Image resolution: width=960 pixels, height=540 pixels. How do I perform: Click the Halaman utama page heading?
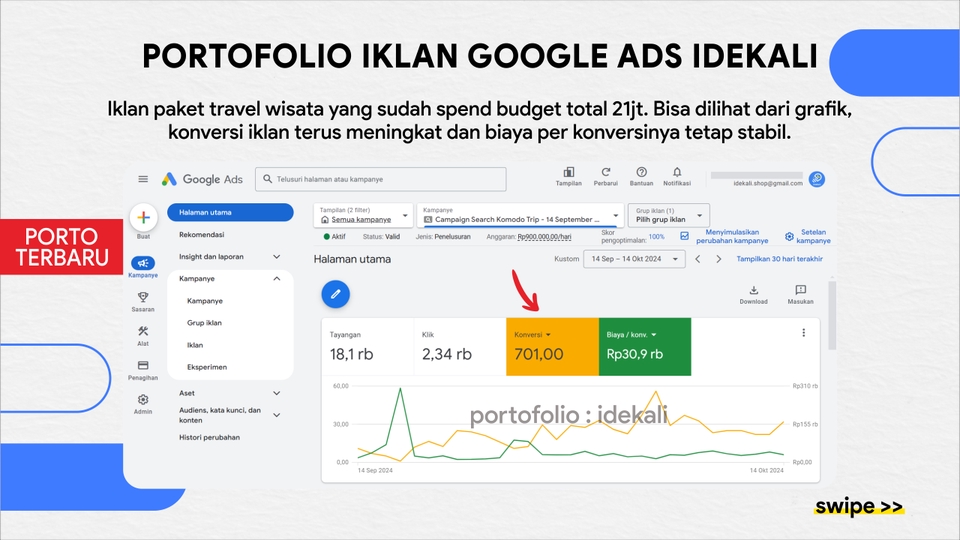(352, 259)
